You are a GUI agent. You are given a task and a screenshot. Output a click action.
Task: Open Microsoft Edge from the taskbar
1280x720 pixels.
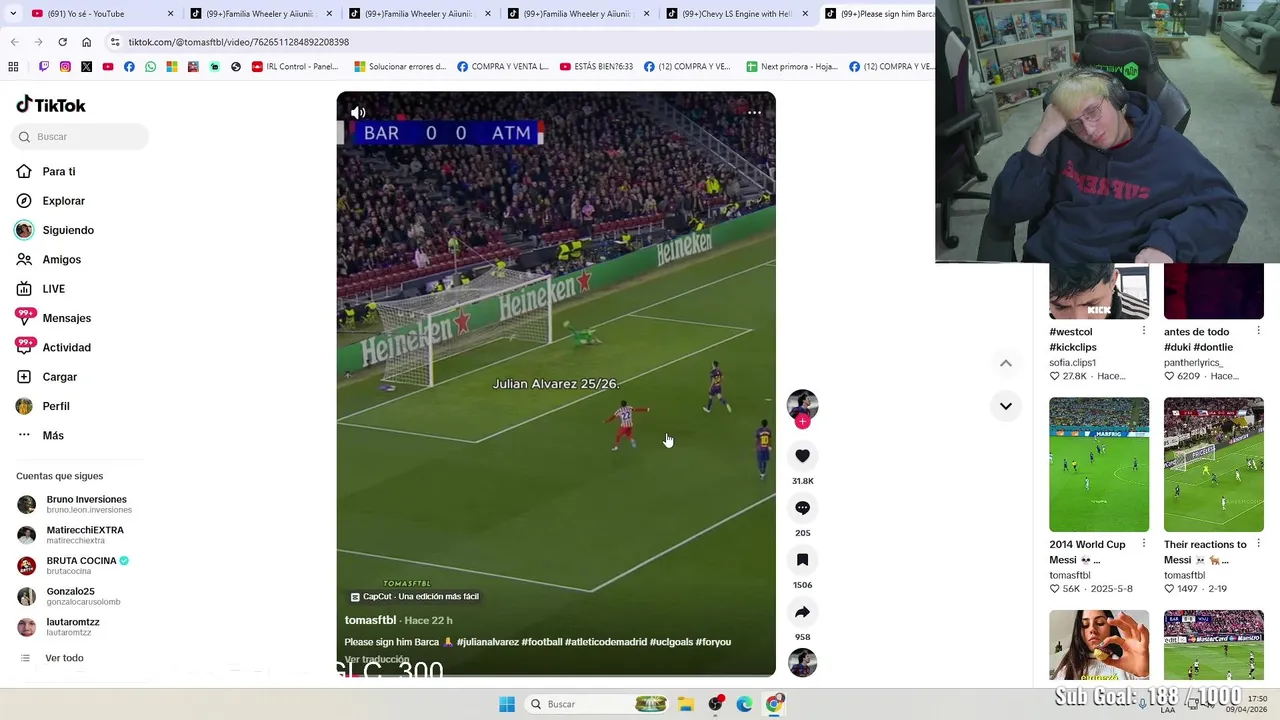click(744, 704)
